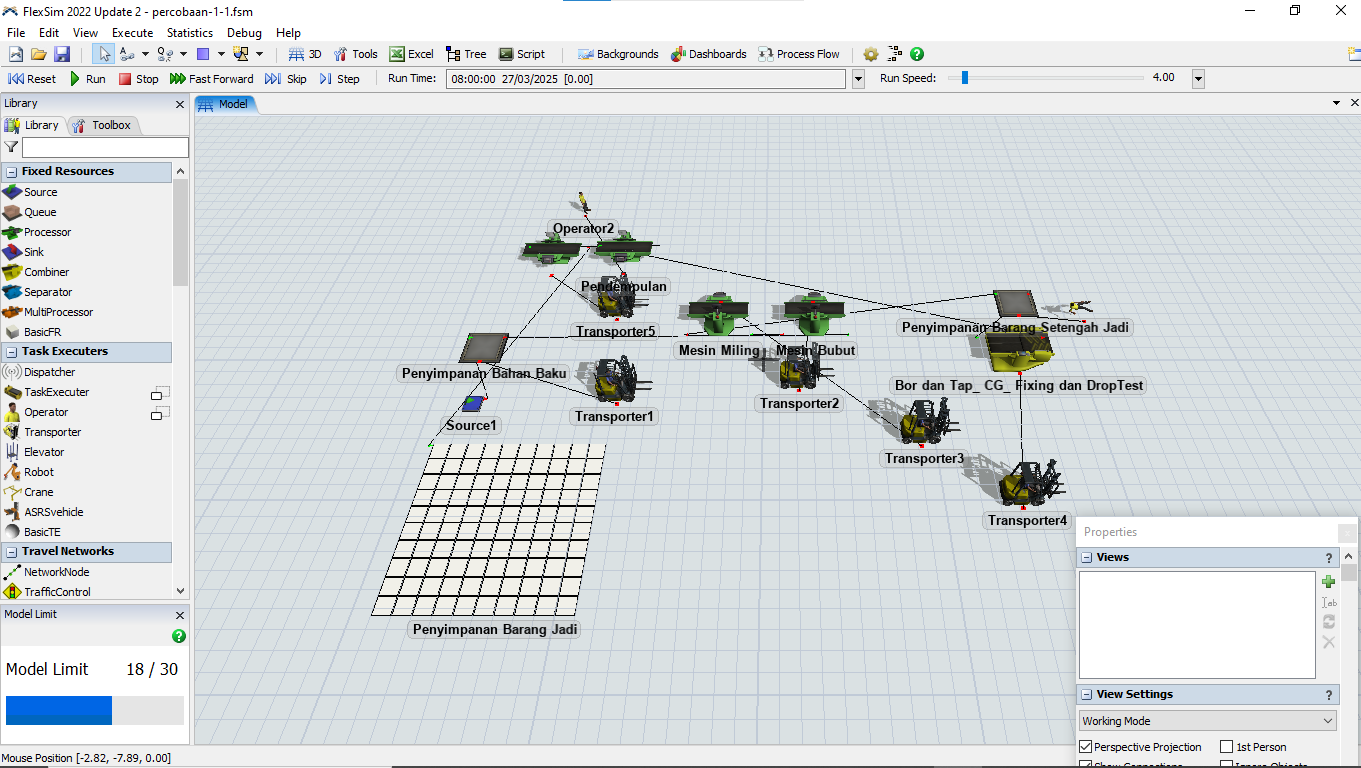The width and height of the screenshot is (1361, 768).
Task: Open the Working Mode dropdown
Action: tap(1207, 721)
